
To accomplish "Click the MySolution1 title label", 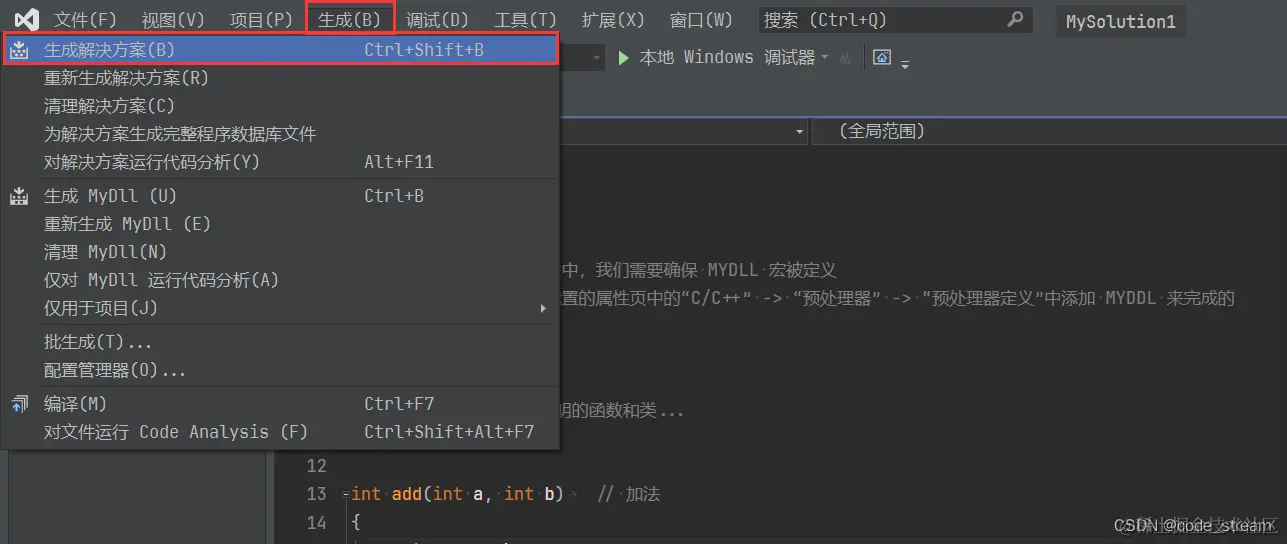I will (1121, 21).
